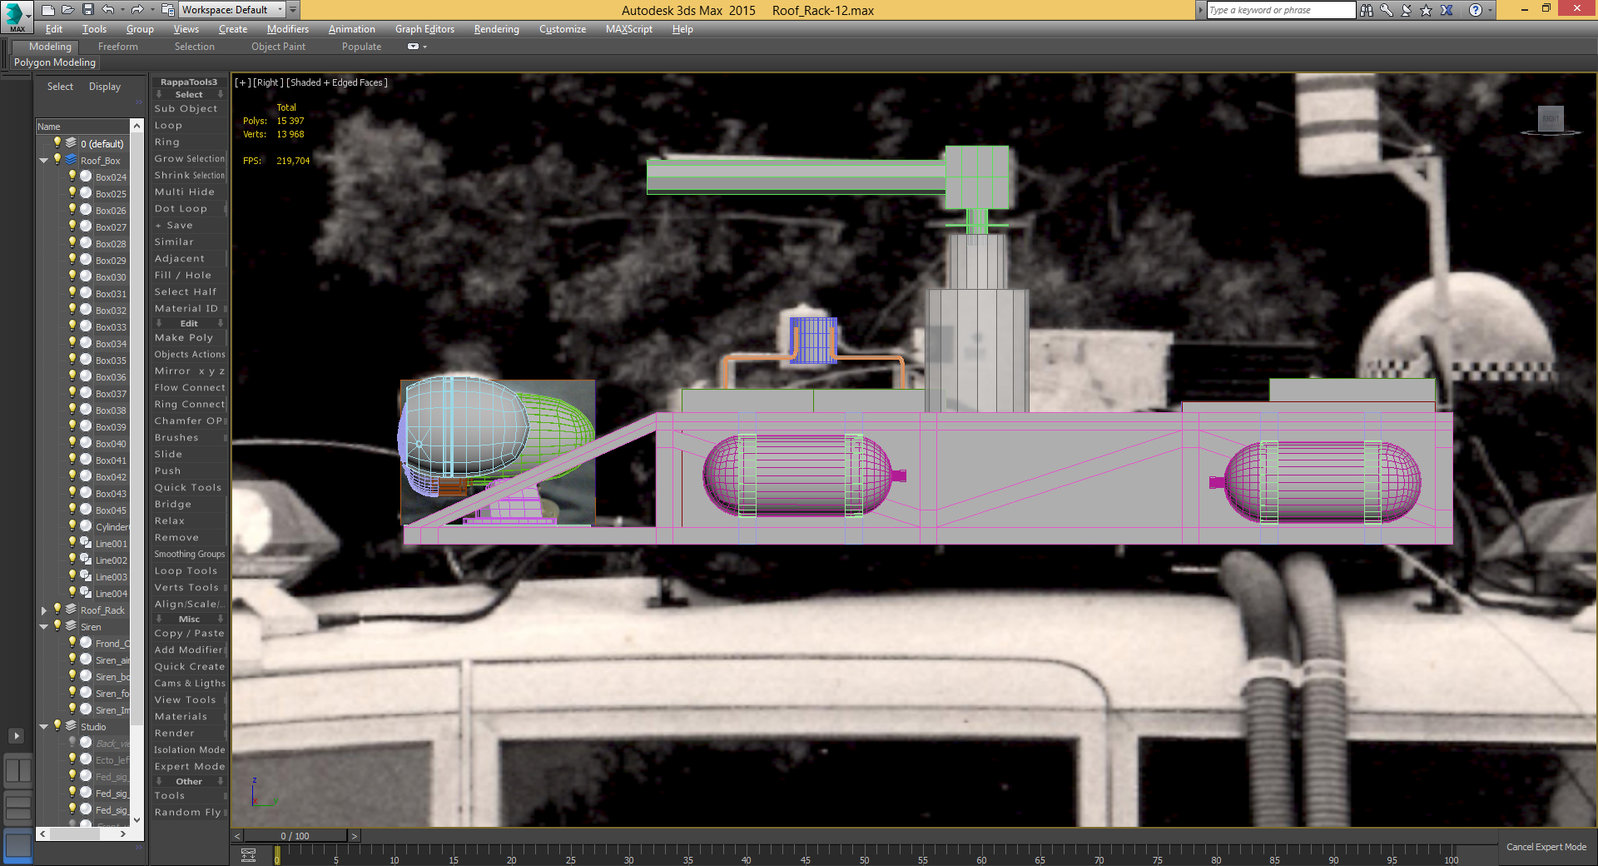Click the Chamfer OP button in RappaTools
Viewport: 1598px width, 866px height.
(x=189, y=421)
